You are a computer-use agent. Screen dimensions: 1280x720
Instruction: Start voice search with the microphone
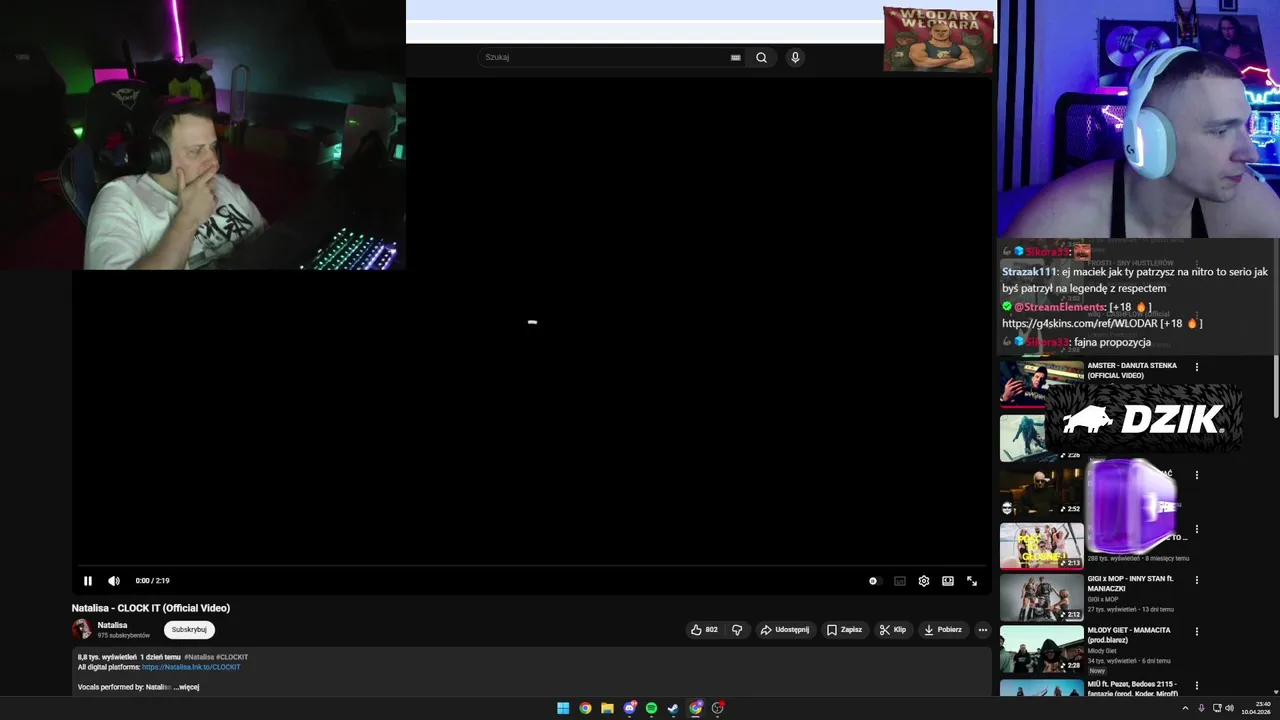(x=795, y=57)
